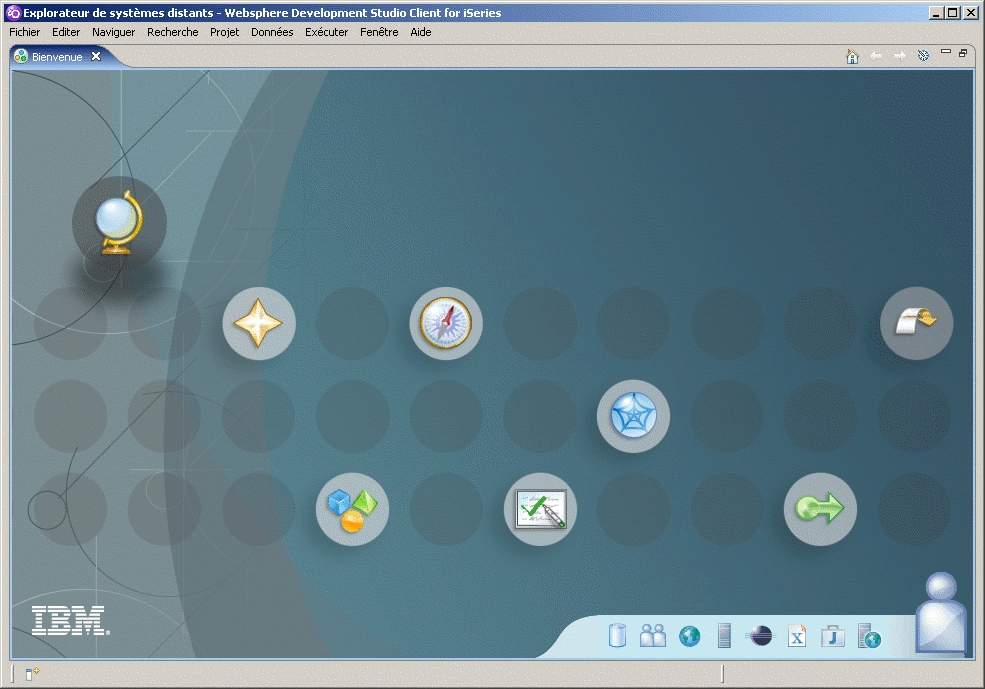Open the Naviguer menu

tap(113, 32)
